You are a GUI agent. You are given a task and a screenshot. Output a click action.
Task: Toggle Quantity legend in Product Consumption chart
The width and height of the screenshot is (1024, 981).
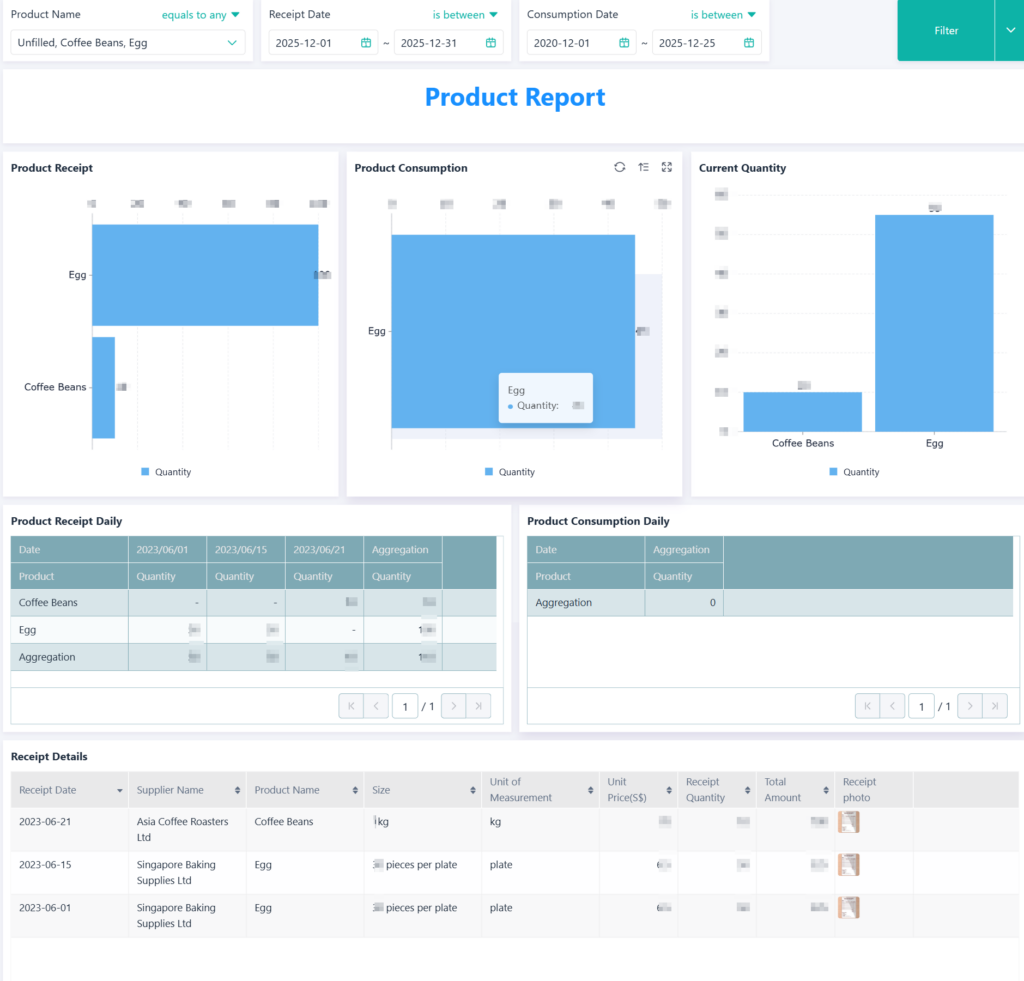[x=509, y=472]
